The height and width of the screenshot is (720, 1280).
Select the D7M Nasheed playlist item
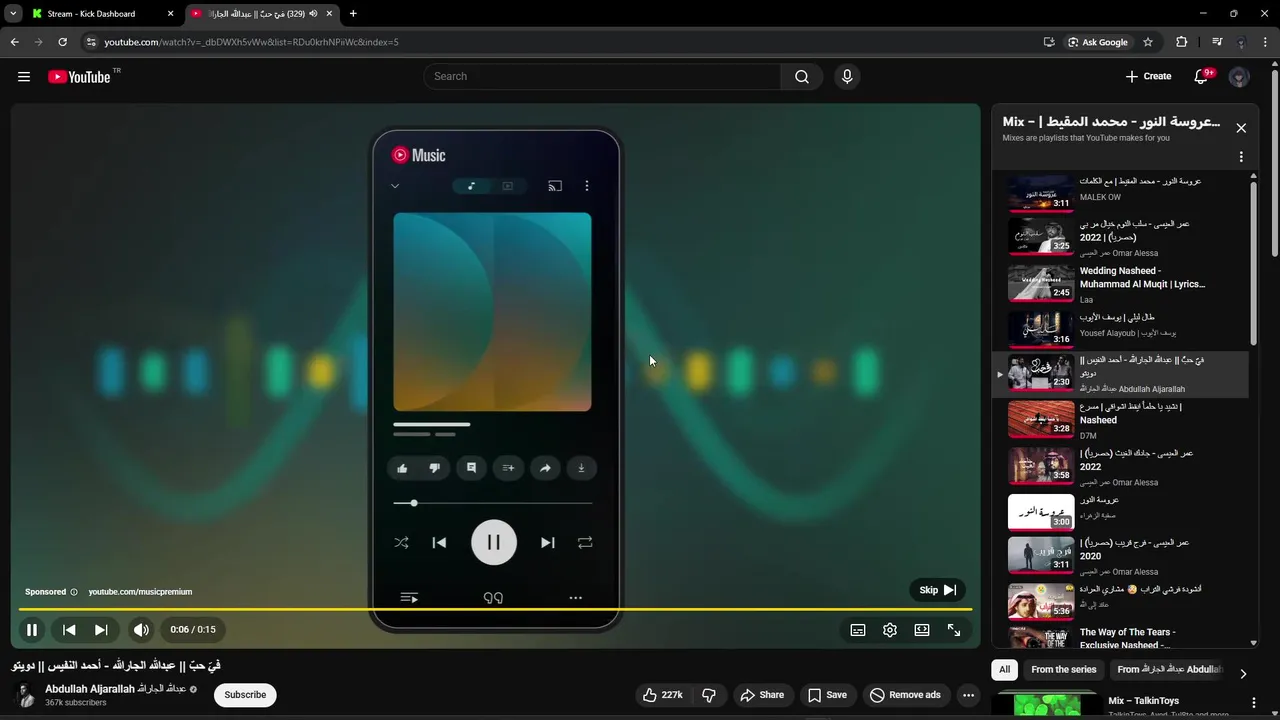click(x=1120, y=420)
